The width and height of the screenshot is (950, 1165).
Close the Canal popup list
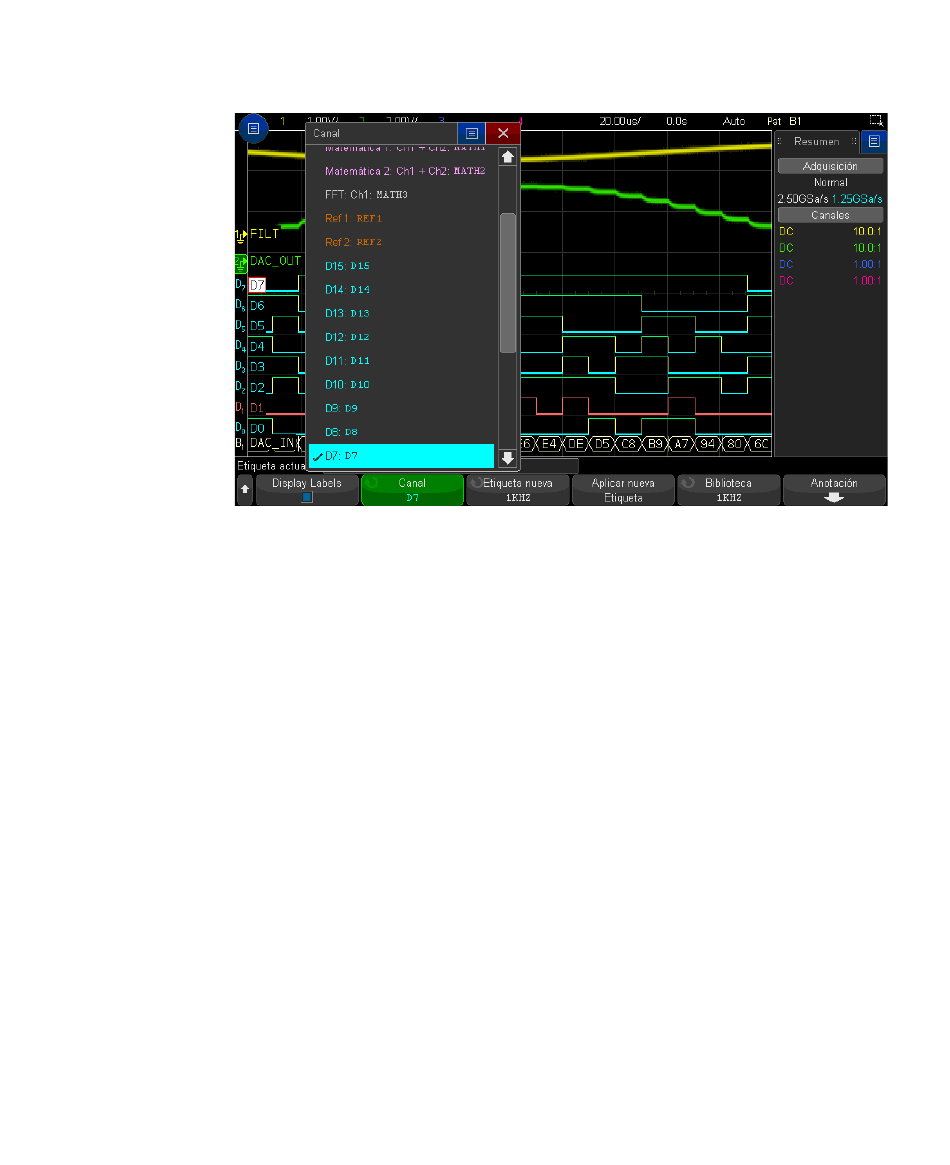click(503, 133)
